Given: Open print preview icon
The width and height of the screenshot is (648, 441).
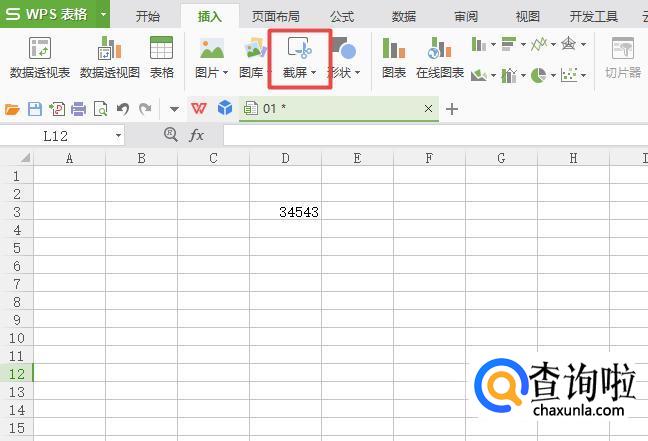Looking at the screenshot, I should [x=100, y=109].
